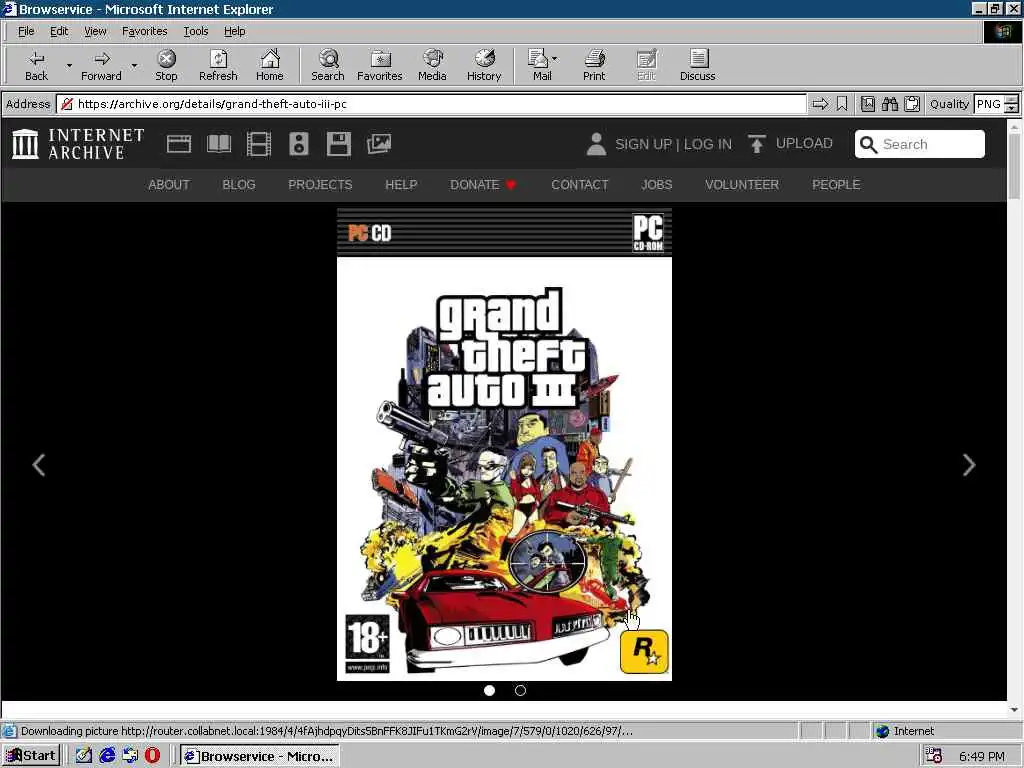Screen dimensions: 1024x768
Task: Open the Media toolbar button
Action: (x=432, y=65)
